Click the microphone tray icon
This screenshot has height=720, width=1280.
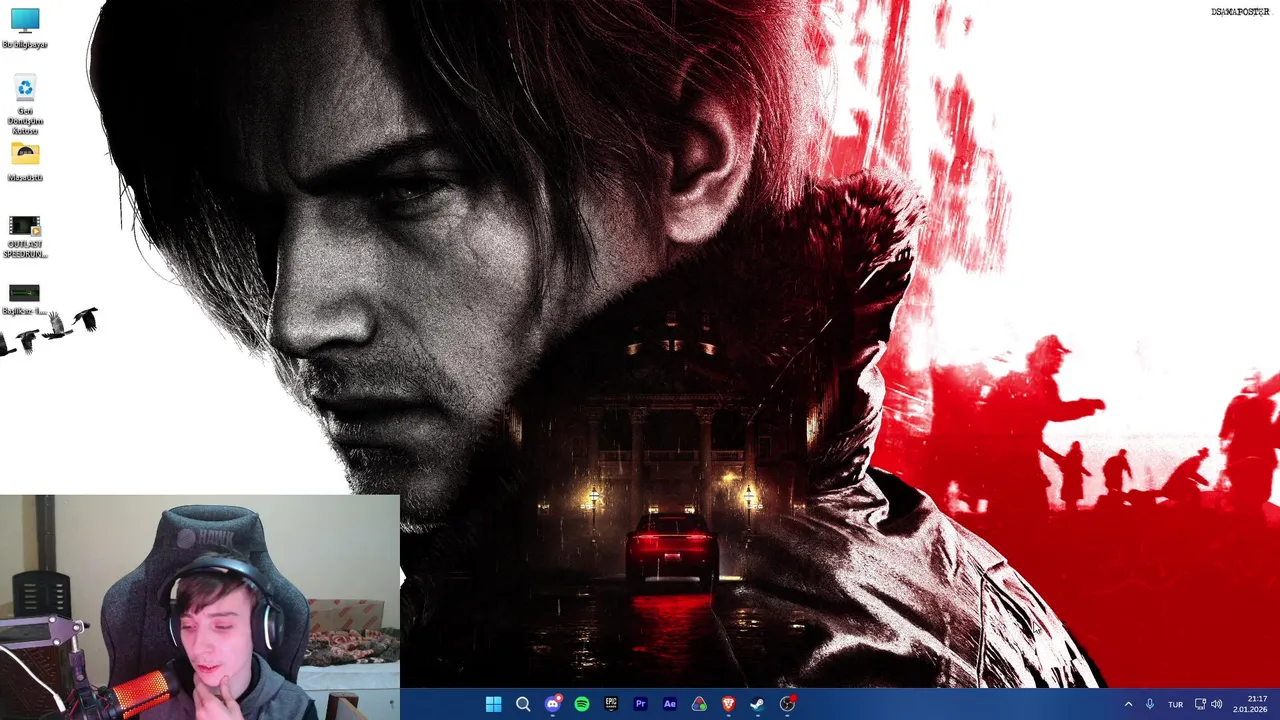[x=1150, y=704]
